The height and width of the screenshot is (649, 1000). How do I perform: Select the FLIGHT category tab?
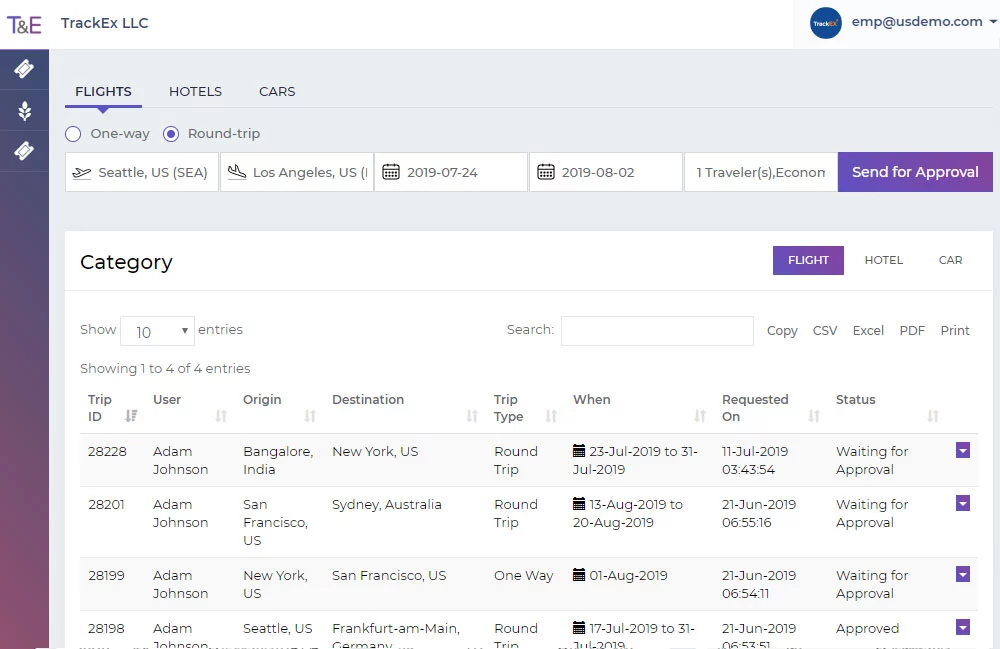[808, 260]
